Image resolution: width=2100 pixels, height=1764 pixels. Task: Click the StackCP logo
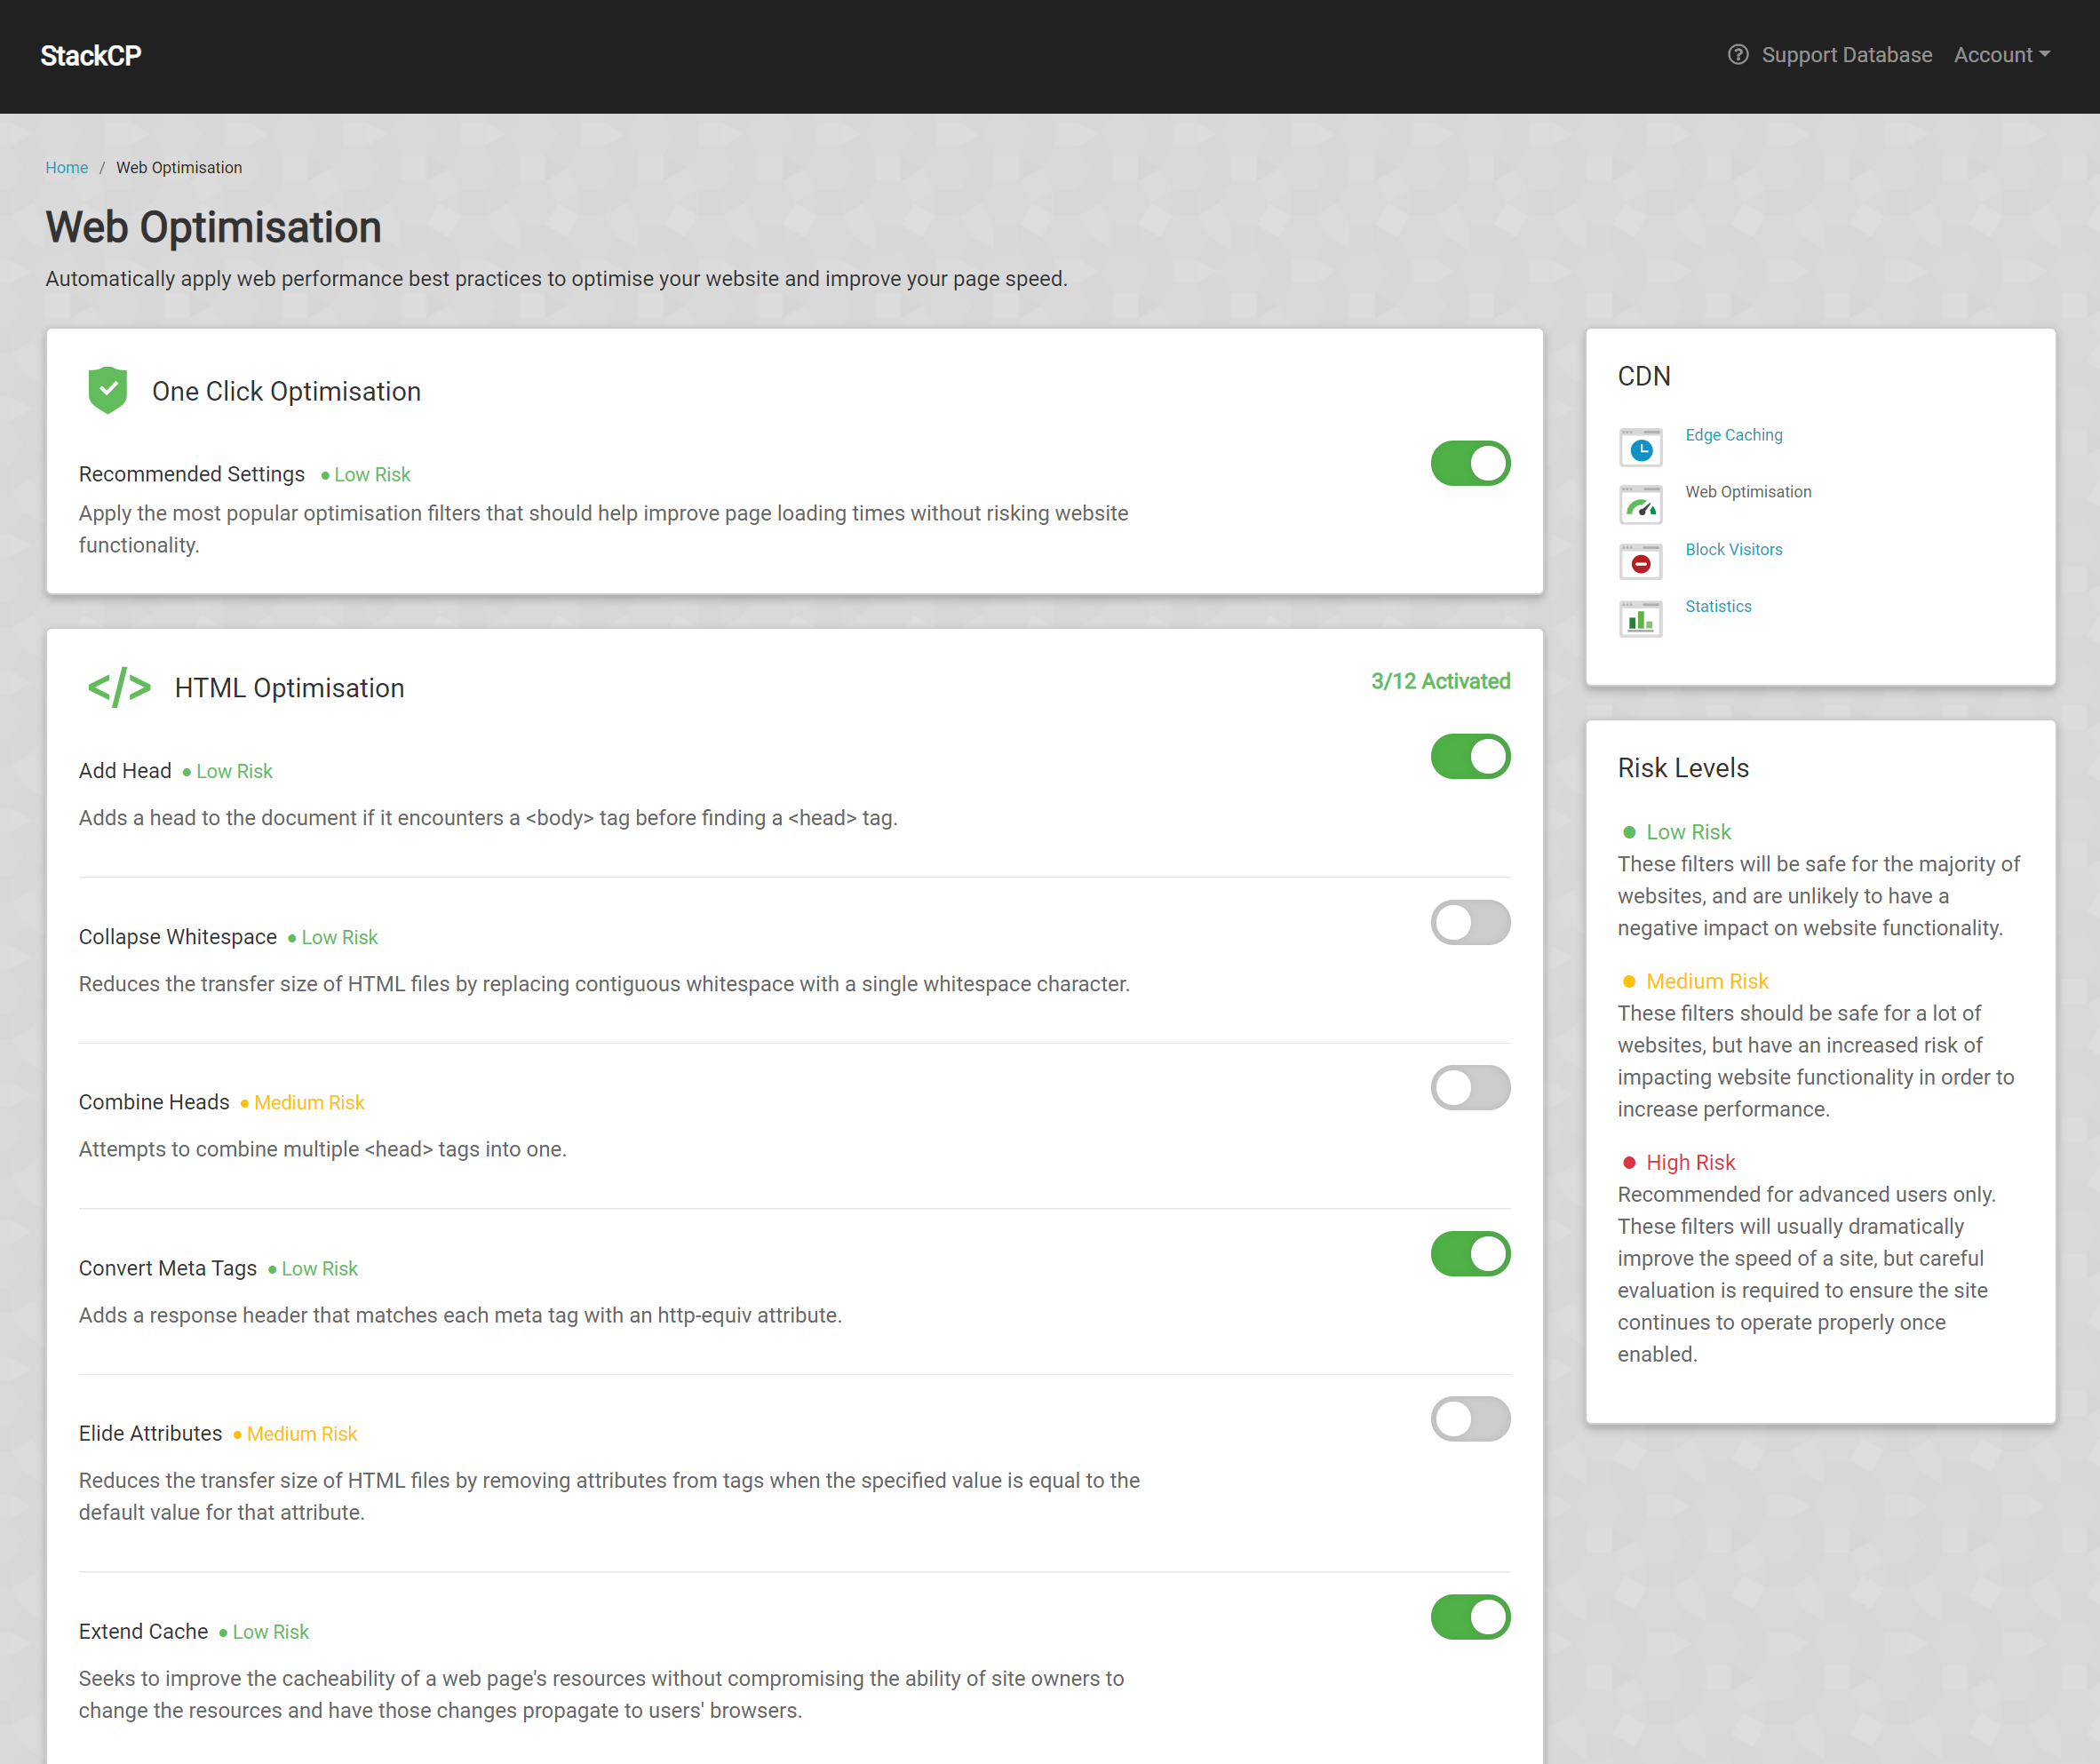pos(91,56)
